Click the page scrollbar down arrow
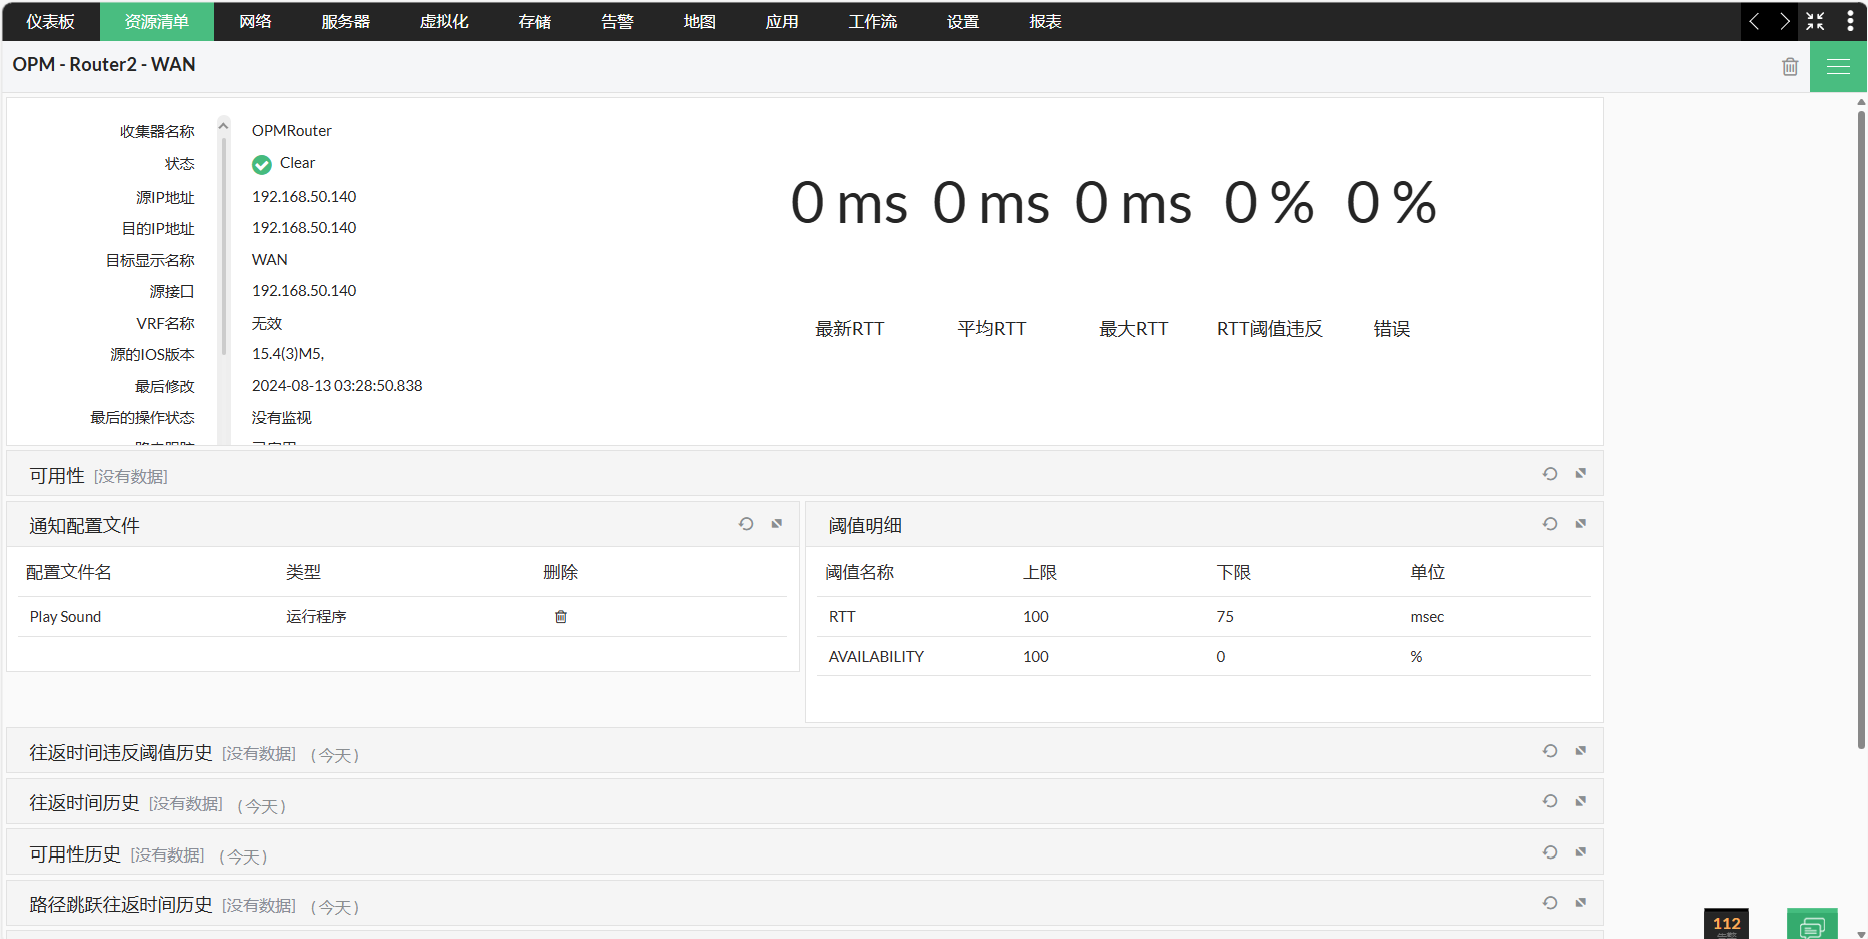The height and width of the screenshot is (939, 1868). point(1861,934)
